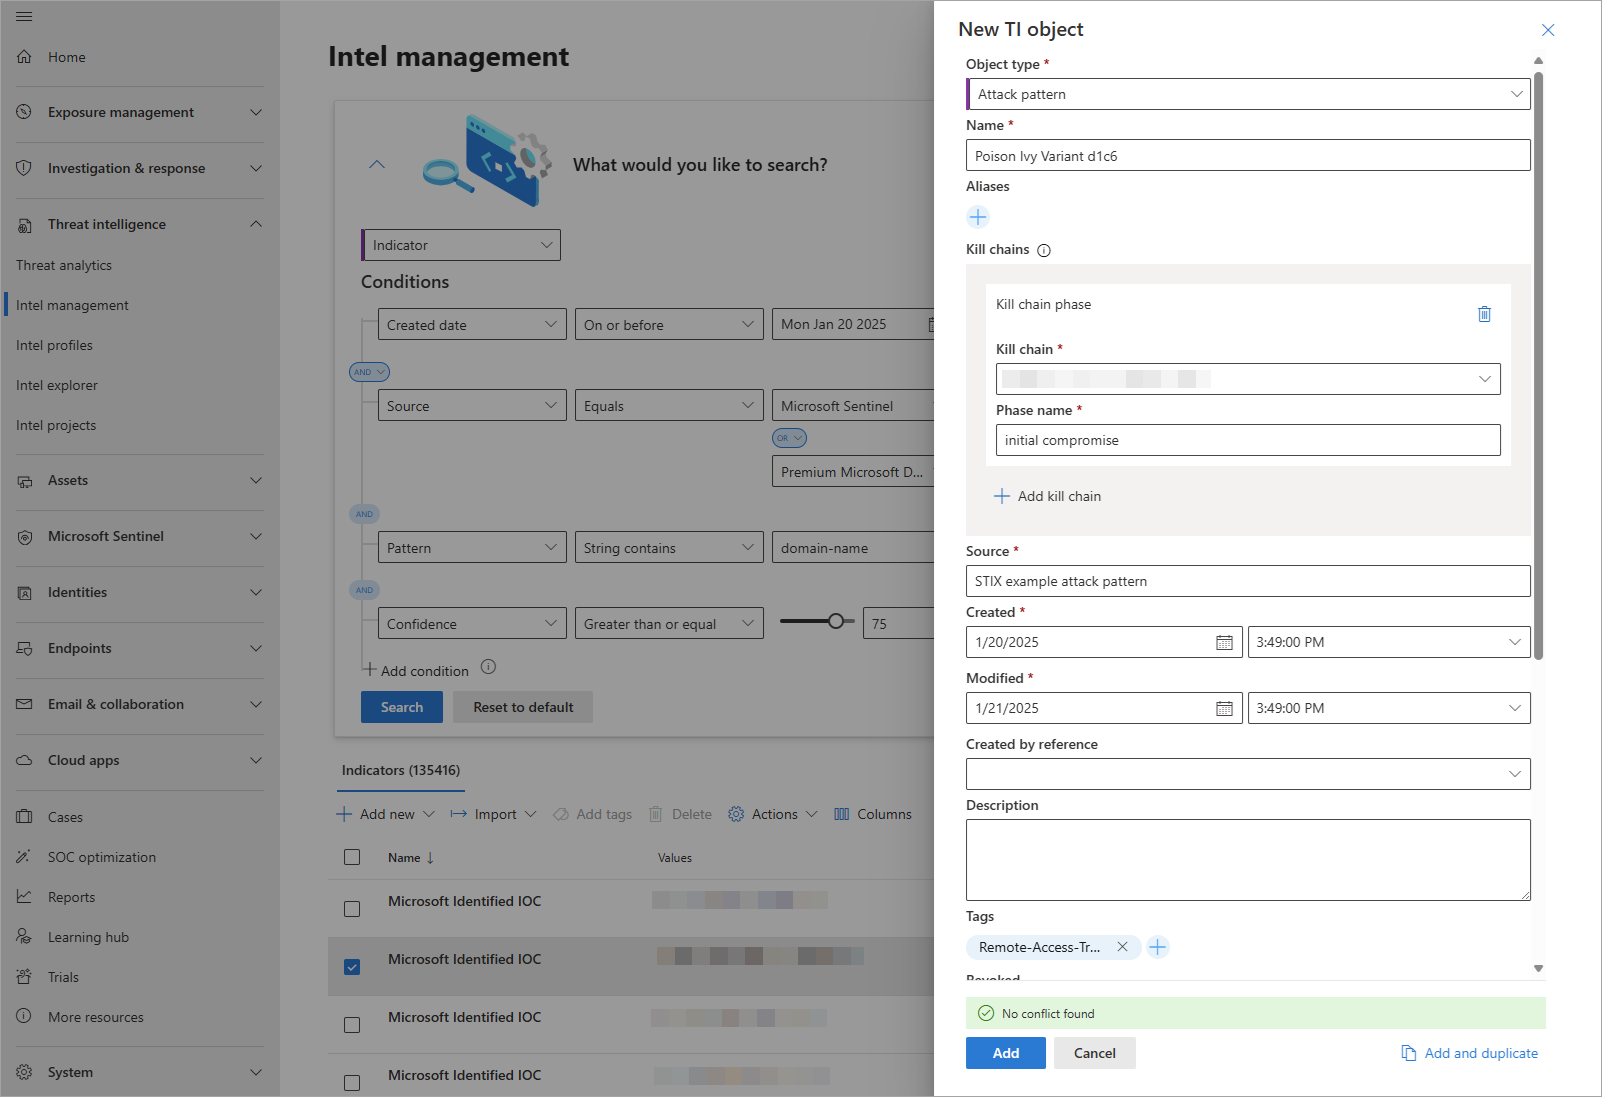Open the Created date calendar picker

(x=1224, y=643)
